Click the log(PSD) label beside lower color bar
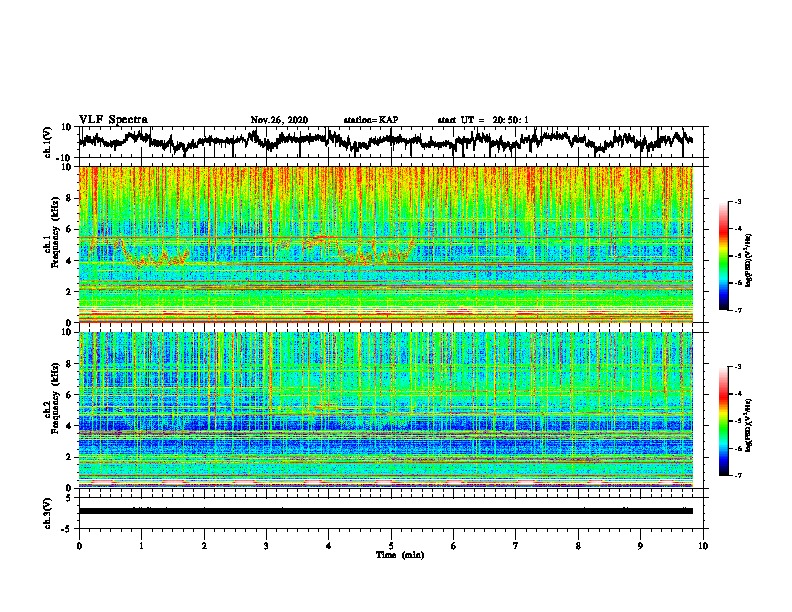The image size is (792, 612). click(749, 425)
